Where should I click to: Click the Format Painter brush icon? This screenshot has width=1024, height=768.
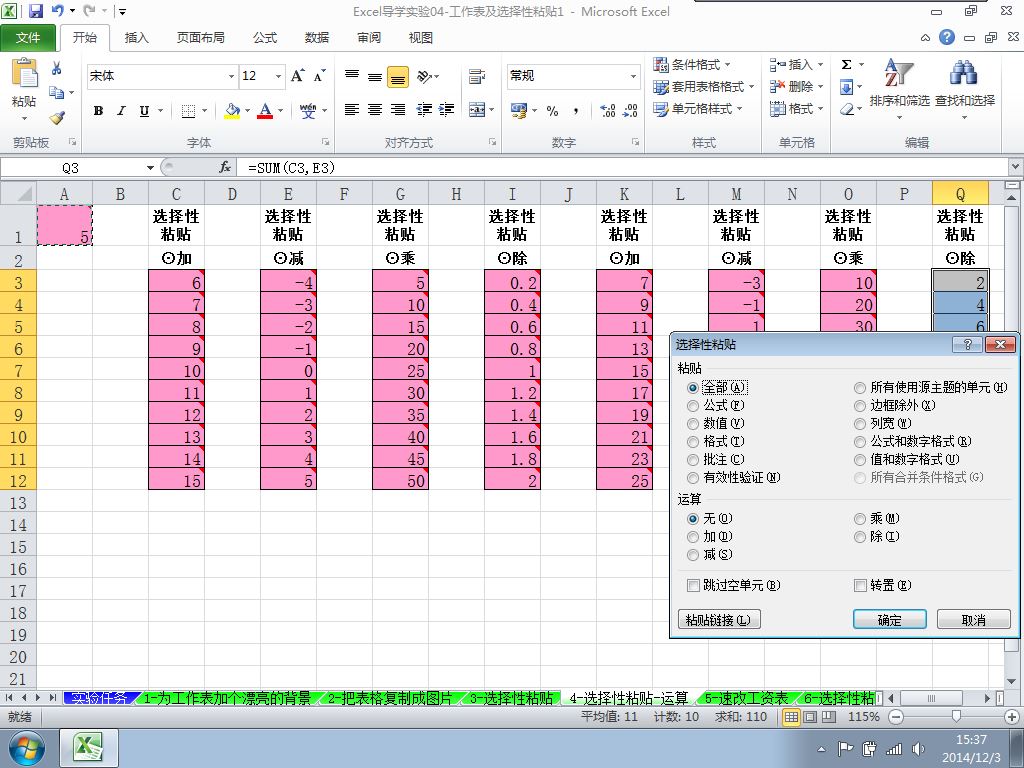click(x=57, y=118)
